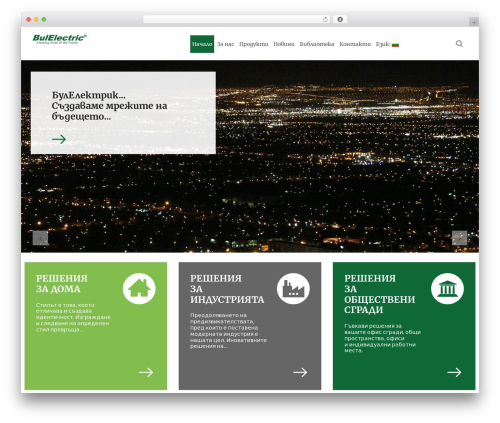Click arrow in ИНДУСТРИЯТА card
The image size is (500, 423).
(x=300, y=372)
